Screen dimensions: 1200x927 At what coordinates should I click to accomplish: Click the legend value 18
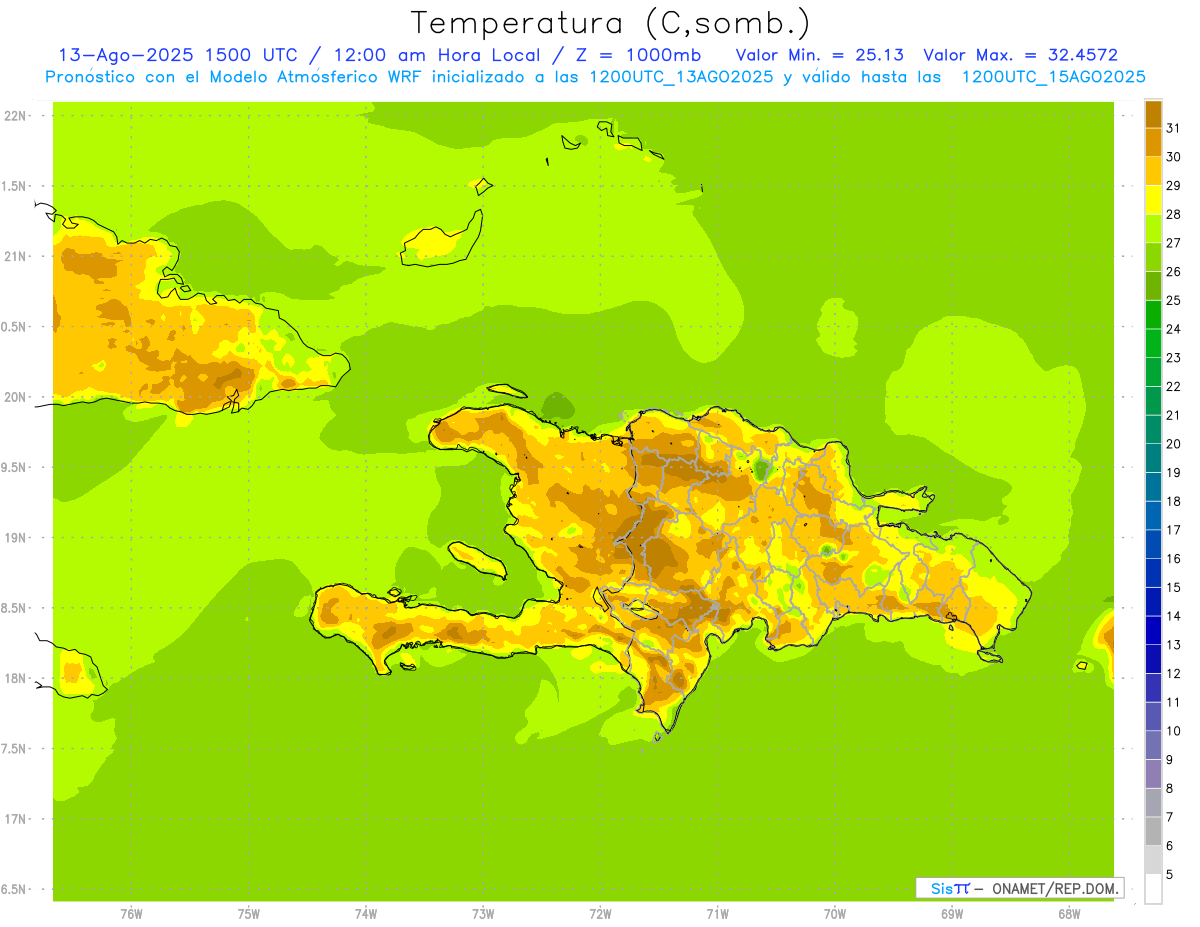(1174, 501)
